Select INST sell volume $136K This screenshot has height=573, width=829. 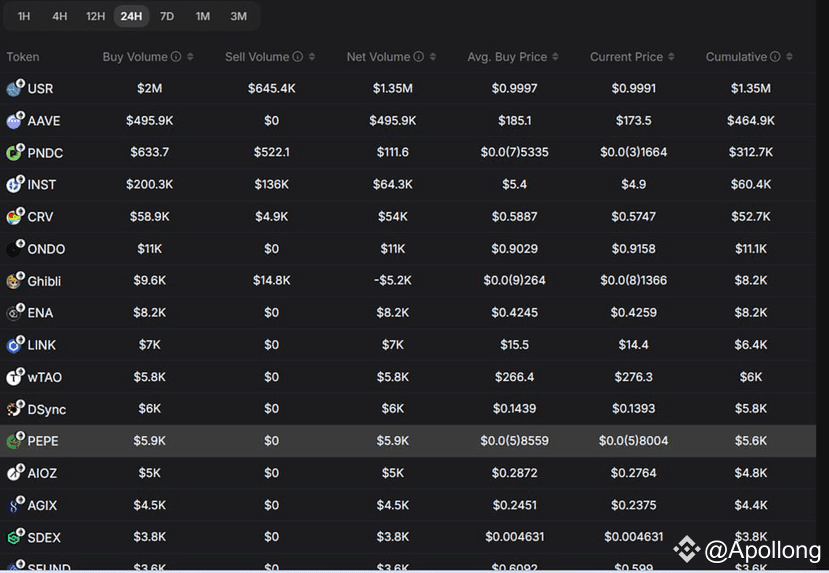[272, 184]
